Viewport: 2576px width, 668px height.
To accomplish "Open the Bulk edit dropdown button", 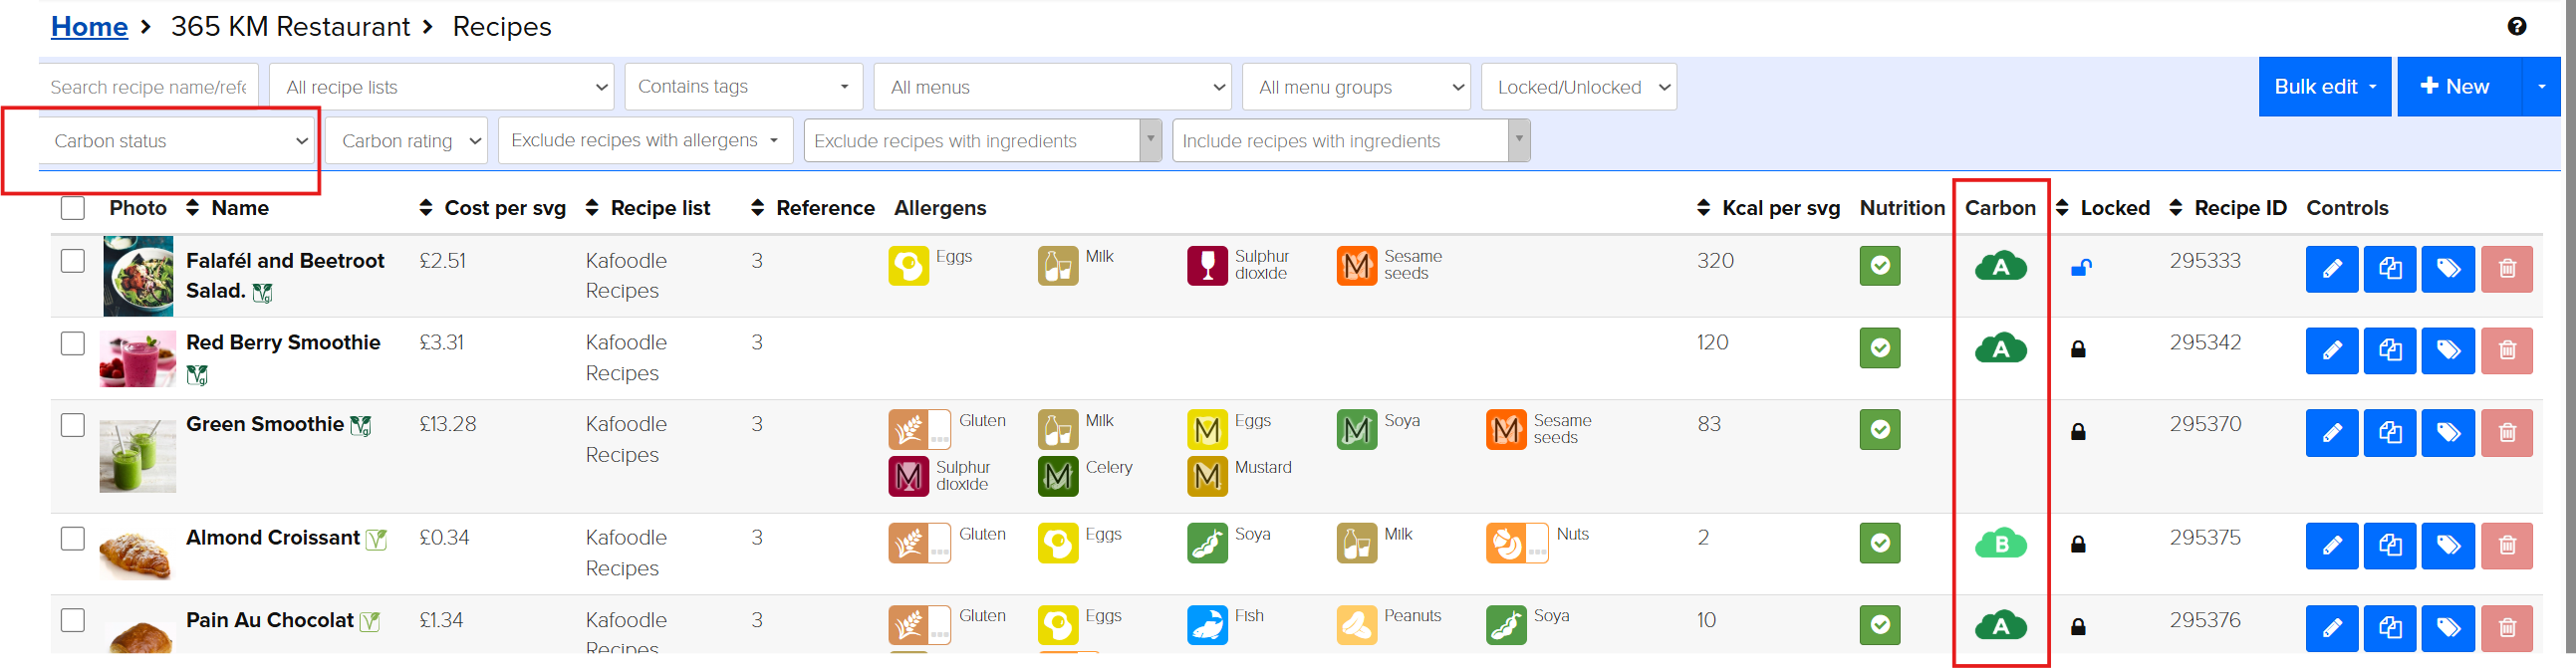I will tap(2324, 87).
